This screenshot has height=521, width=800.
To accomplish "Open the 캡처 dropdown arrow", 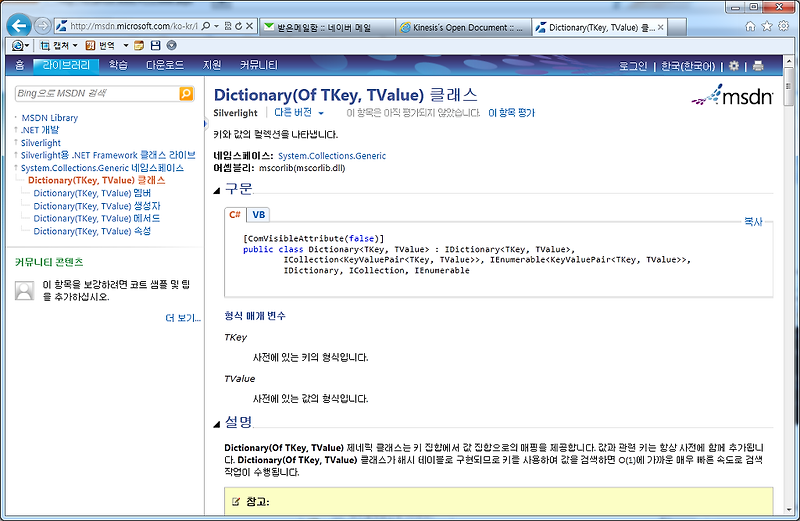I will pyautogui.click(x=75, y=45).
